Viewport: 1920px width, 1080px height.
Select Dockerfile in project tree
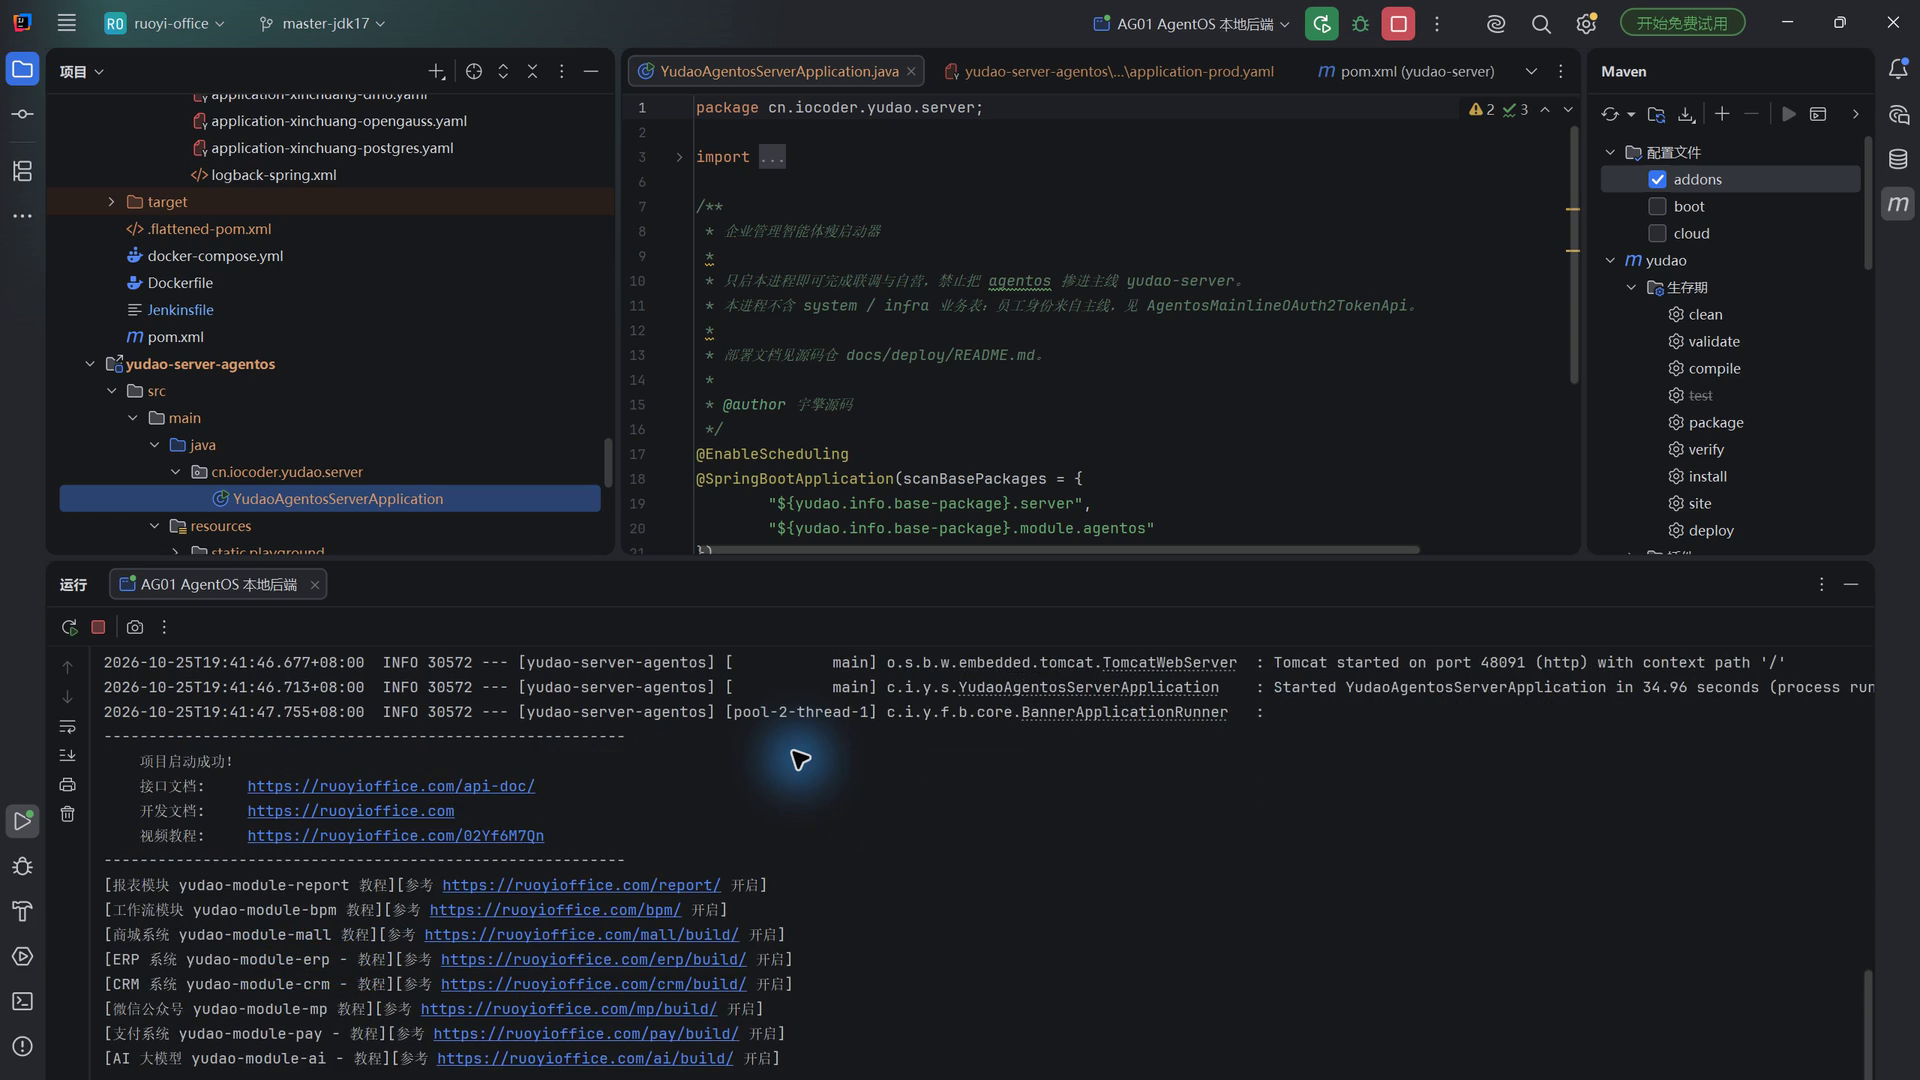pyautogui.click(x=180, y=283)
